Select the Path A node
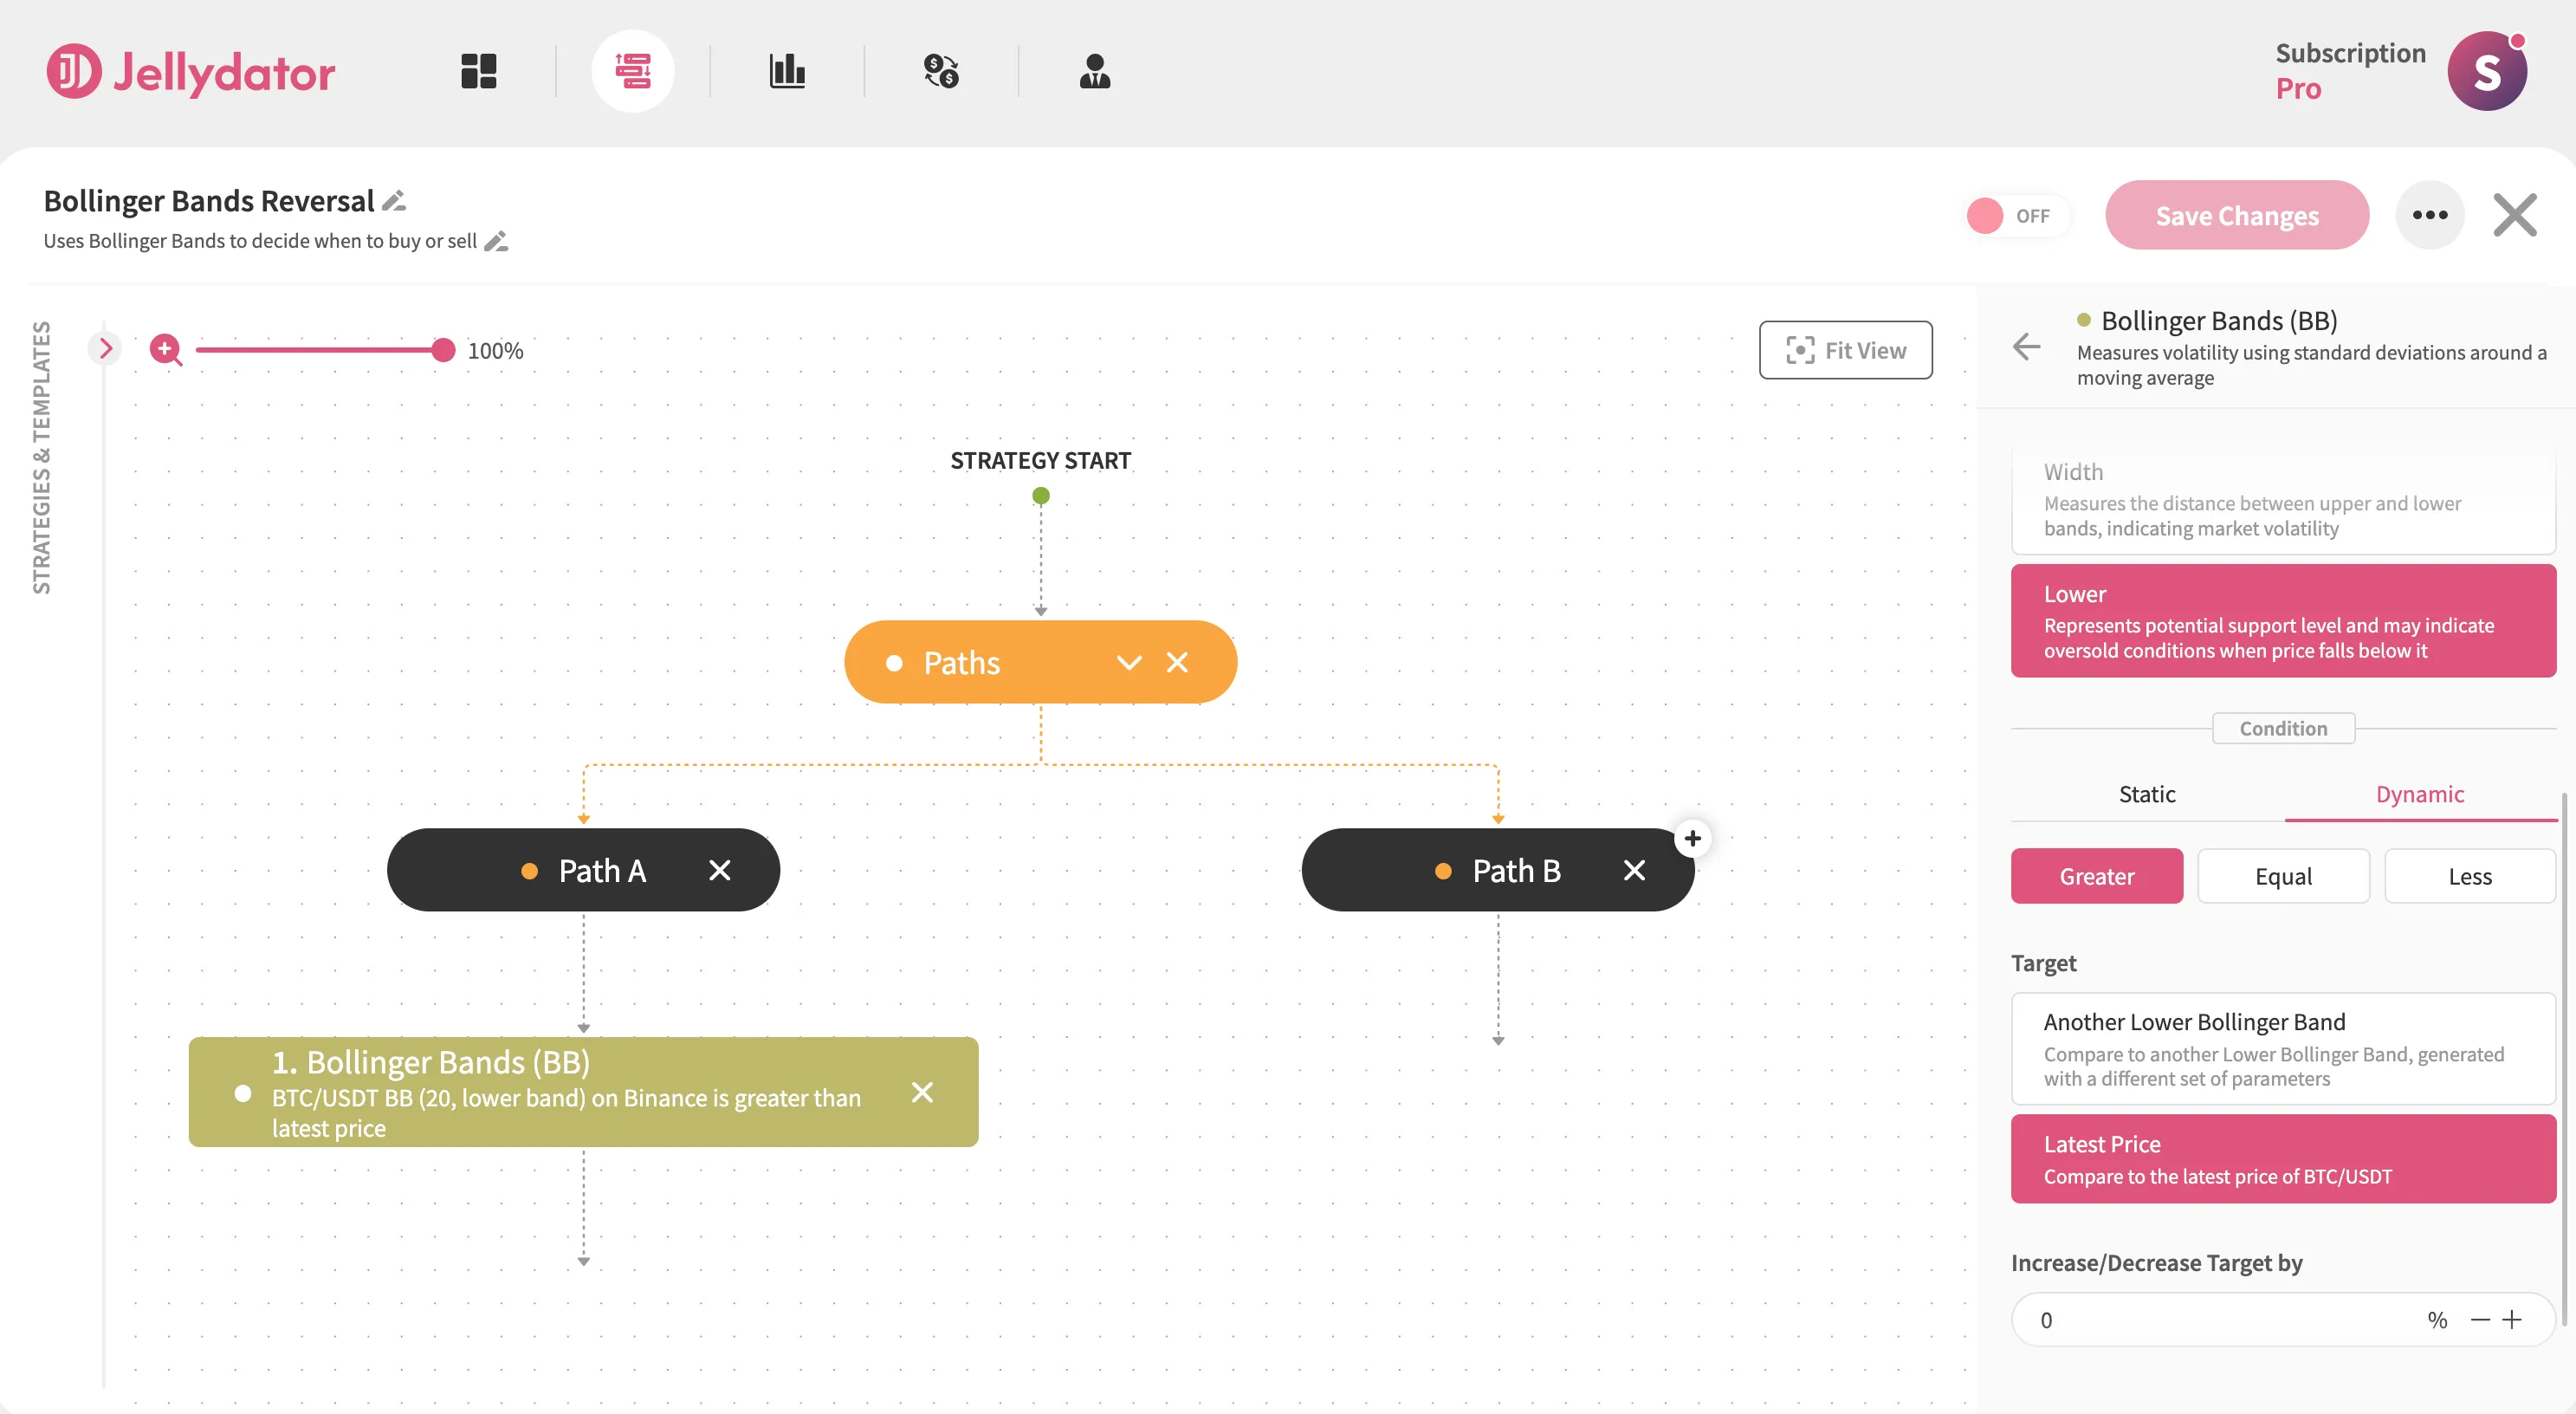This screenshot has width=2576, height=1414. pos(583,870)
